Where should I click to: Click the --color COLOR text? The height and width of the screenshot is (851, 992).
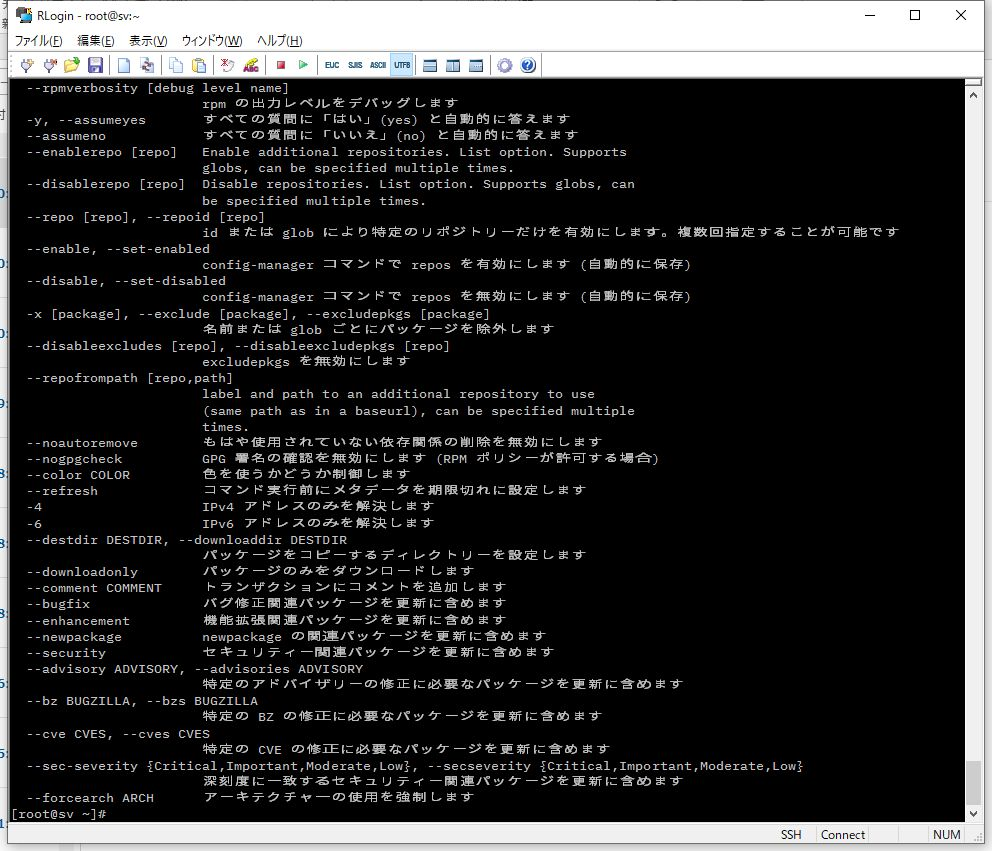click(78, 475)
